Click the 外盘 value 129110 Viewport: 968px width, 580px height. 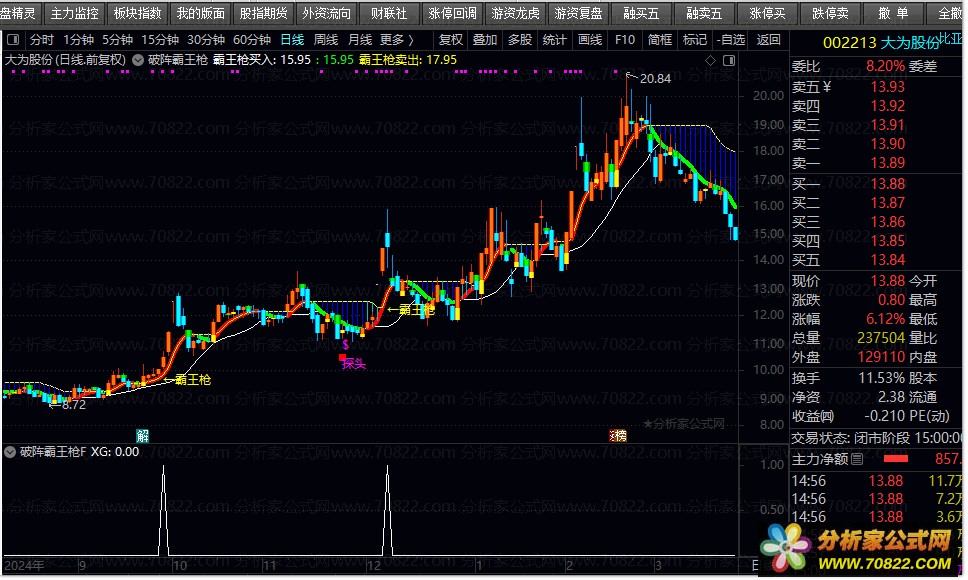click(x=881, y=357)
